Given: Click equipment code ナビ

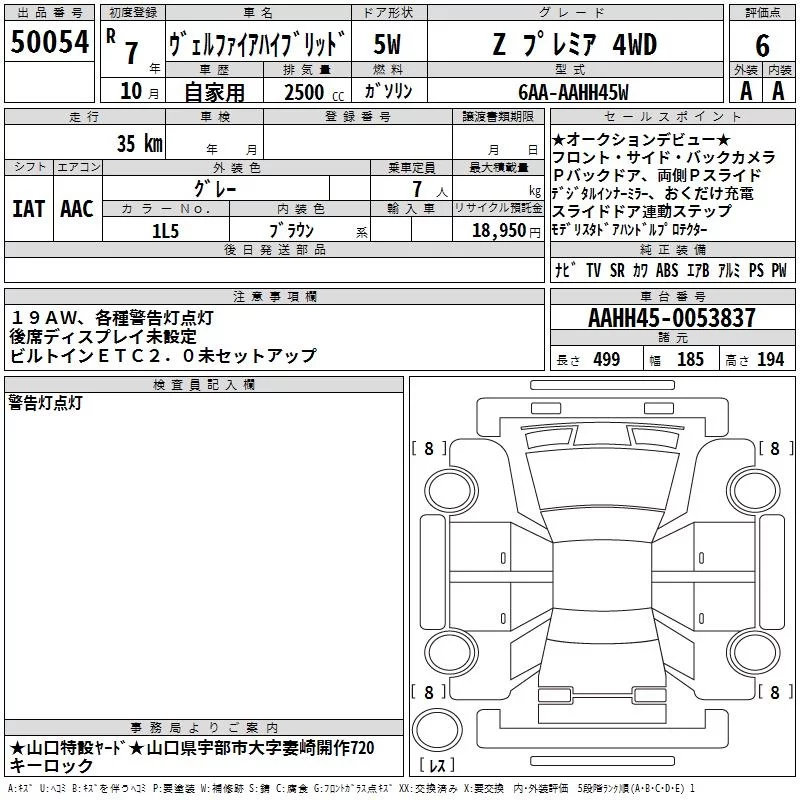Looking at the screenshot, I should [566, 270].
